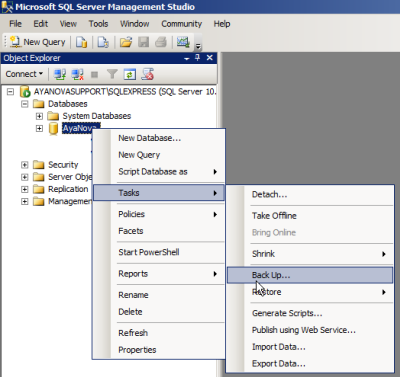Choose Refresh from context menu

tap(159, 333)
